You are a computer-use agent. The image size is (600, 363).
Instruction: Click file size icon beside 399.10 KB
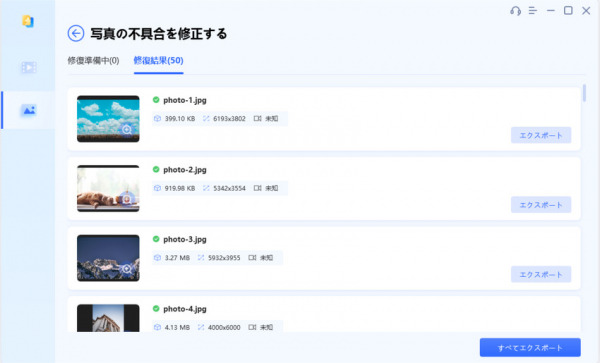(x=157, y=119)
